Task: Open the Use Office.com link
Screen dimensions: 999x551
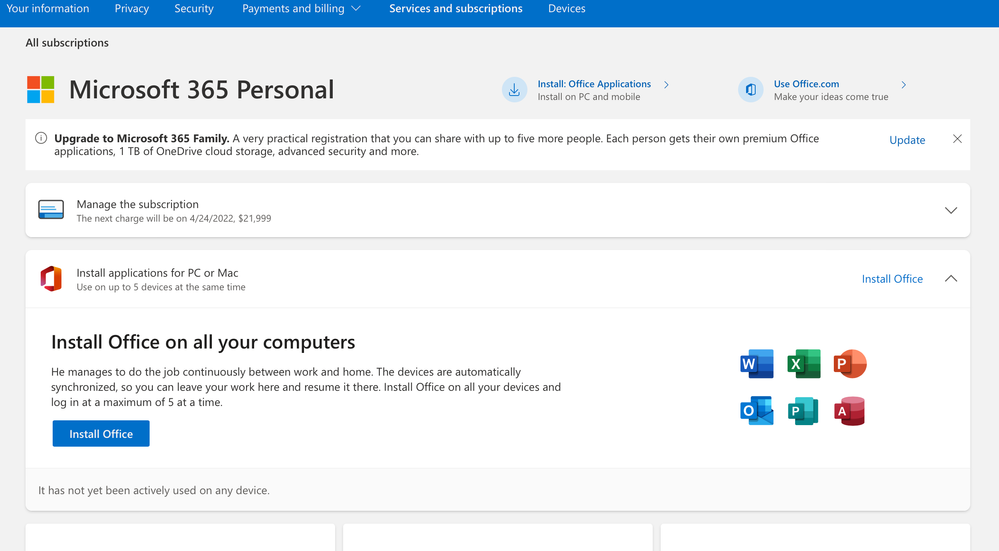Action: [806, 84]
